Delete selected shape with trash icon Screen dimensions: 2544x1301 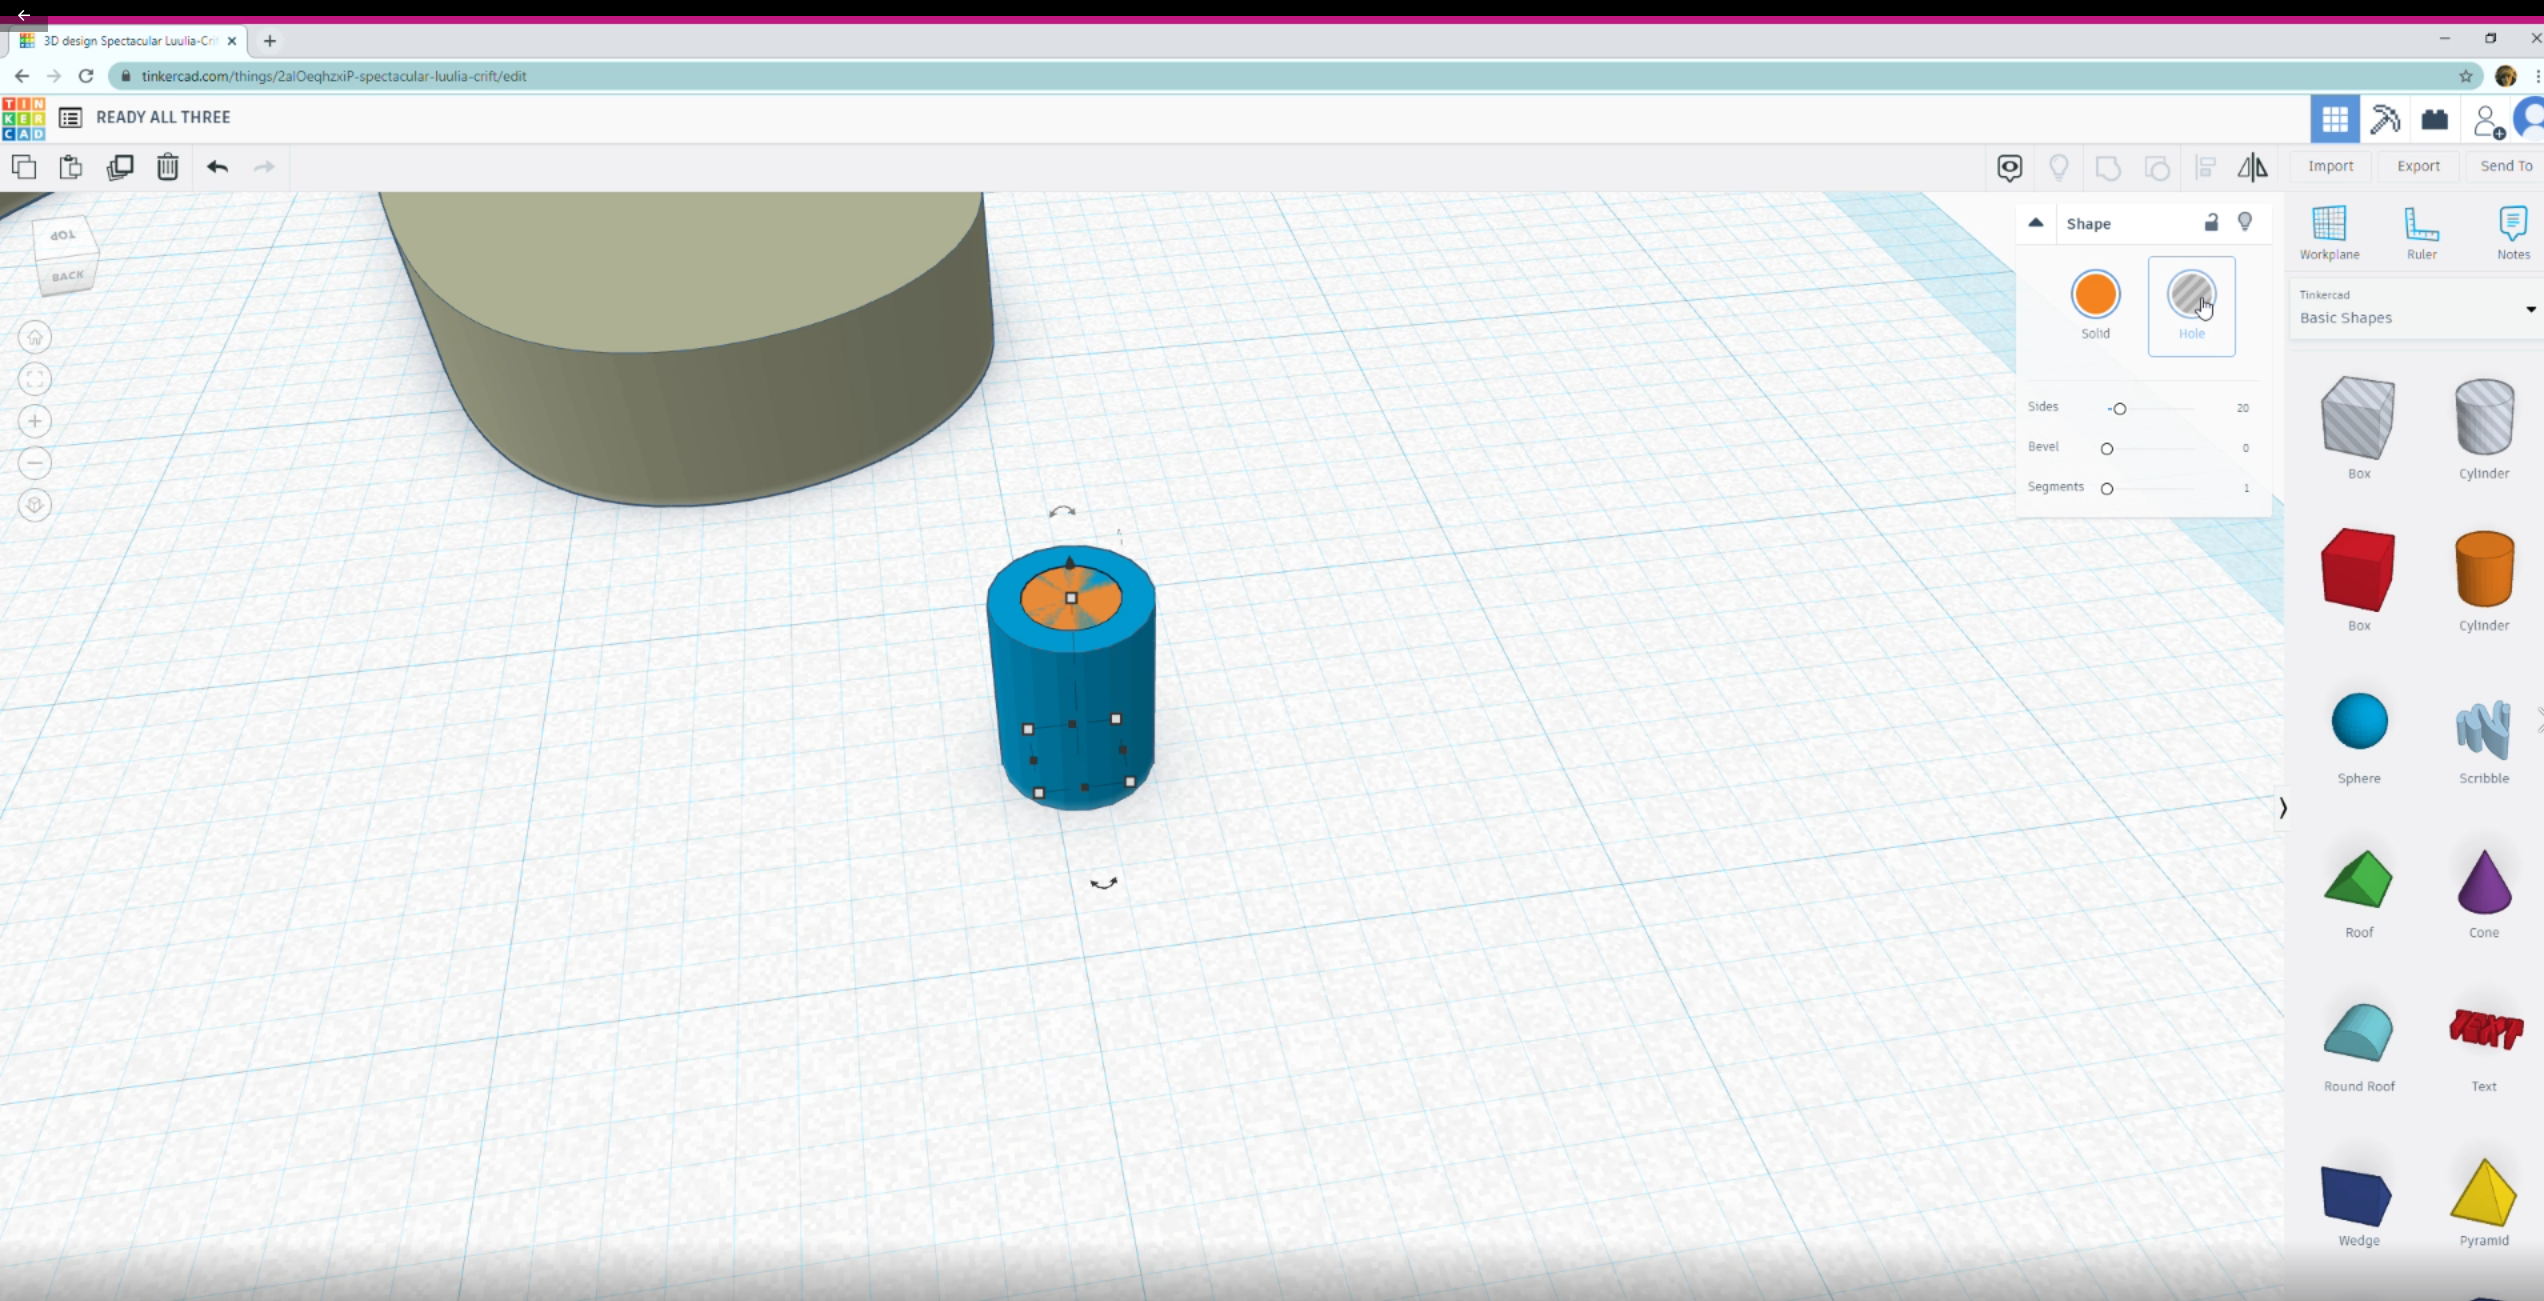tap(167, 167)
